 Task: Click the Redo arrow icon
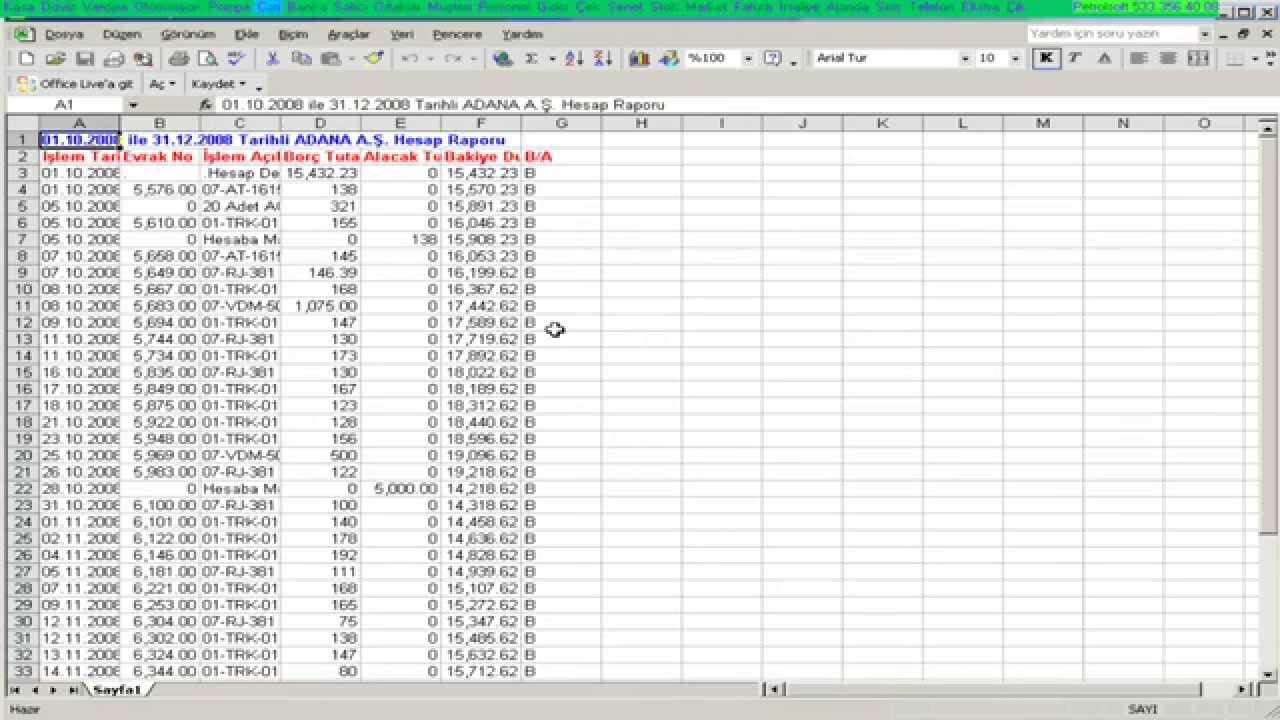click(452, 59)
